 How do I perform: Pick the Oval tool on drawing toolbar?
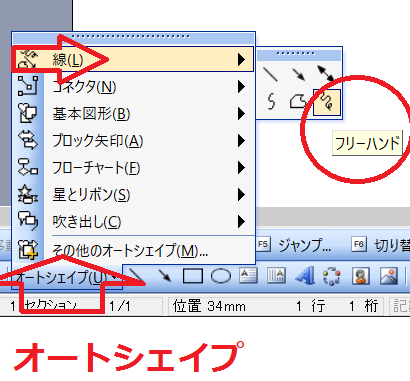tap(221, 276)
